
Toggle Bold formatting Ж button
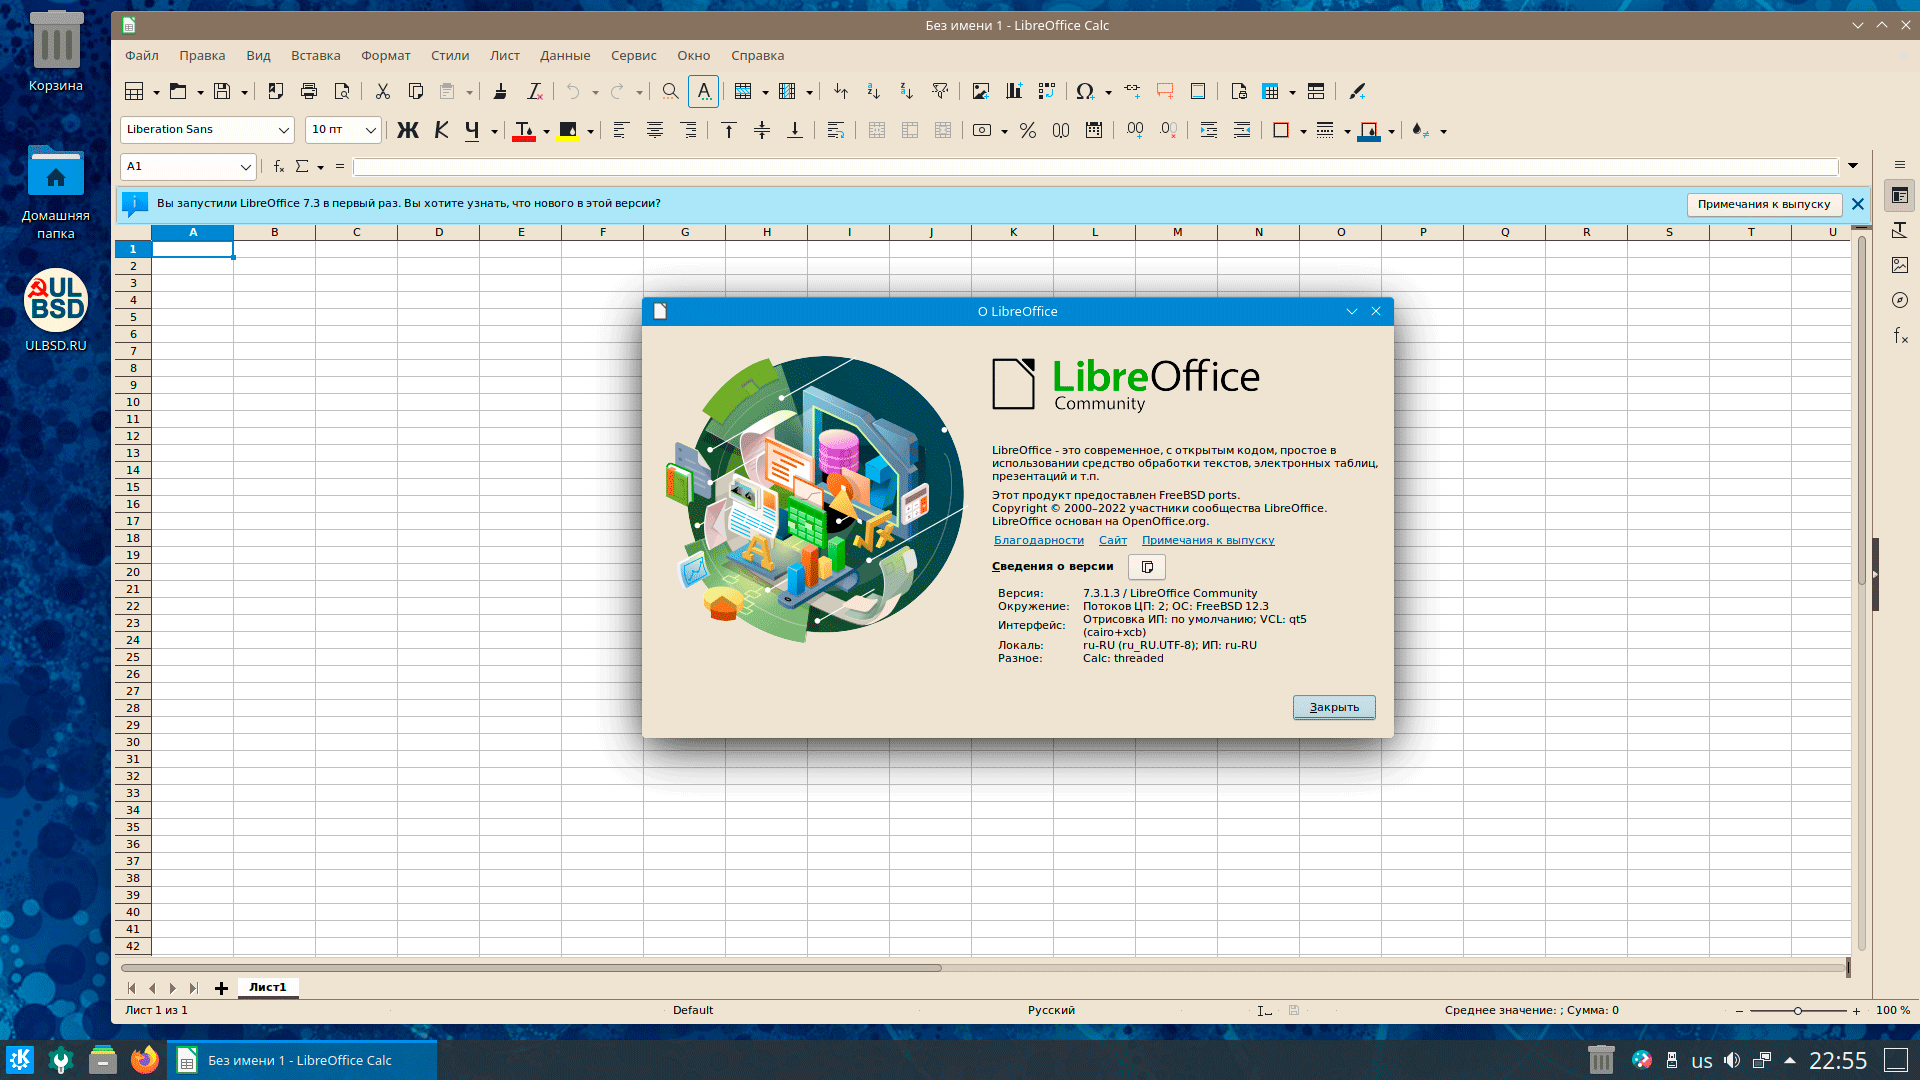click(x=407, y=130)
